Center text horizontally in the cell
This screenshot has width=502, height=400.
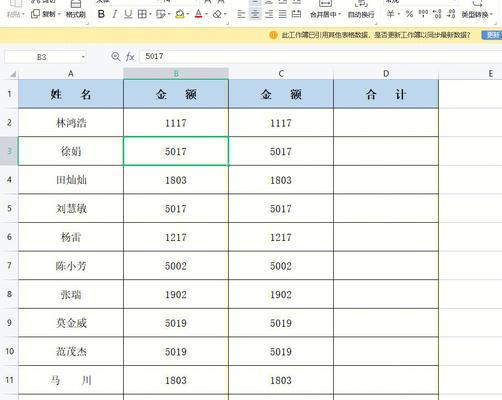click(255, 14)
